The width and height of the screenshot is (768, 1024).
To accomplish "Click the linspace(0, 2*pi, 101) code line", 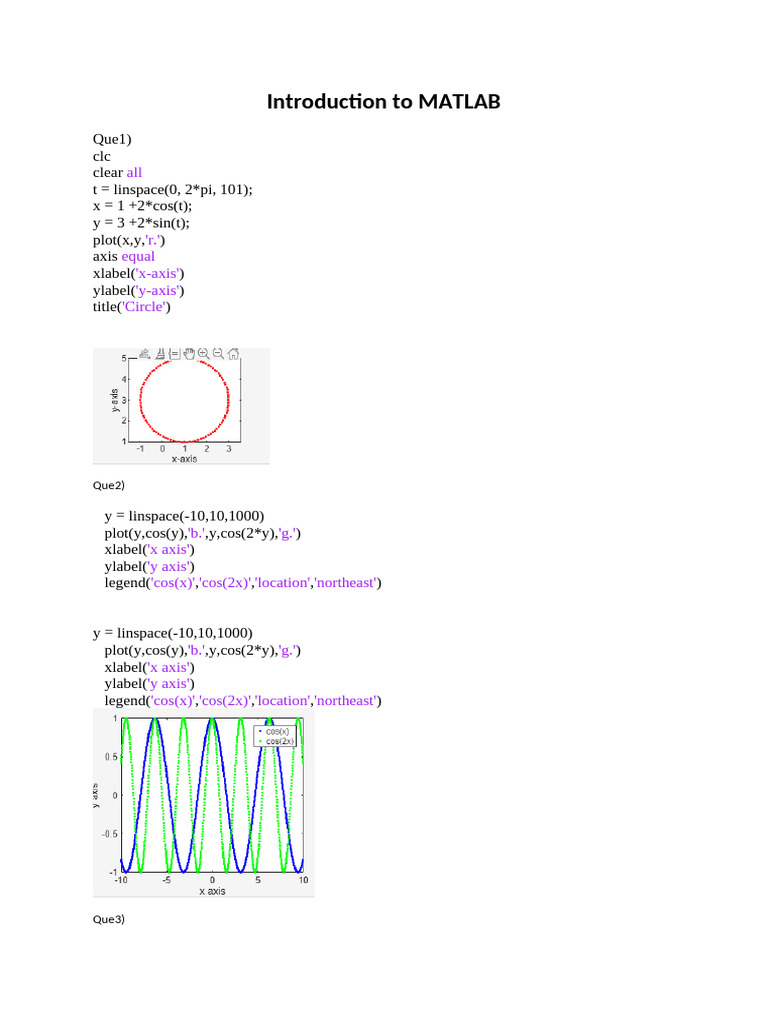I will point(172,189).
